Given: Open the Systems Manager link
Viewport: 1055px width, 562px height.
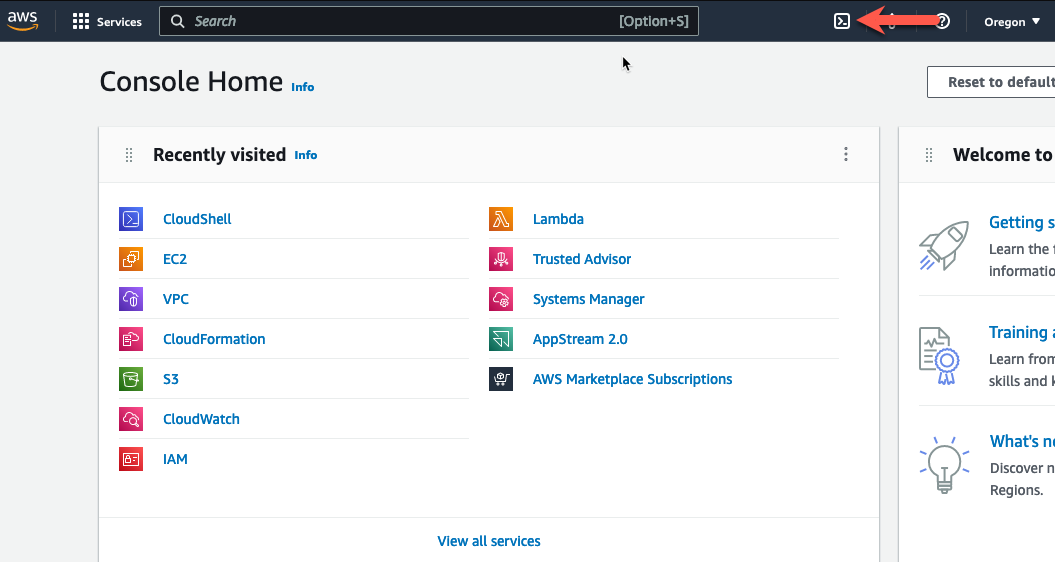Looking at the screenshot, I should [x=589, y=299].
